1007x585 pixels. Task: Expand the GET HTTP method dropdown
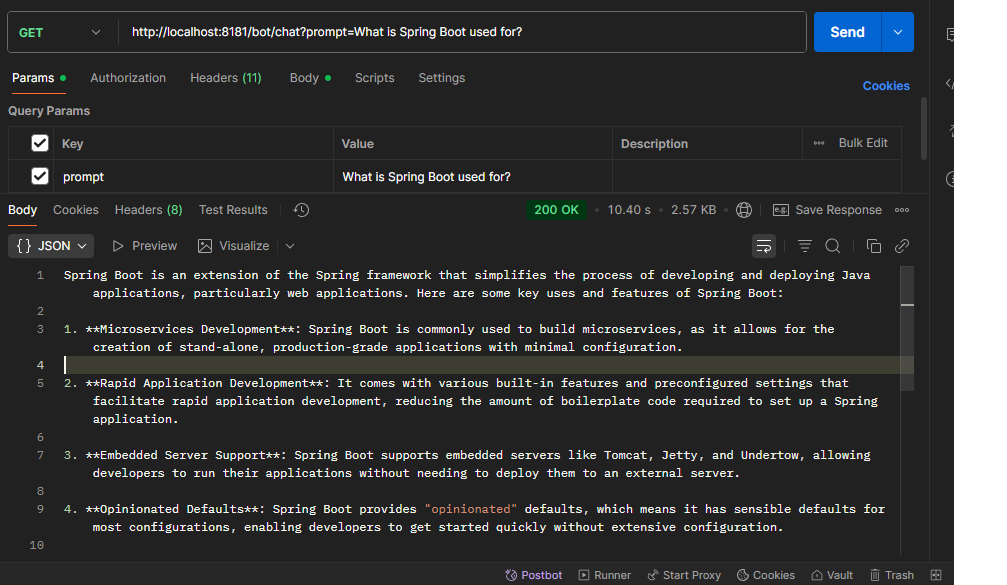click(x=60, y=32)
